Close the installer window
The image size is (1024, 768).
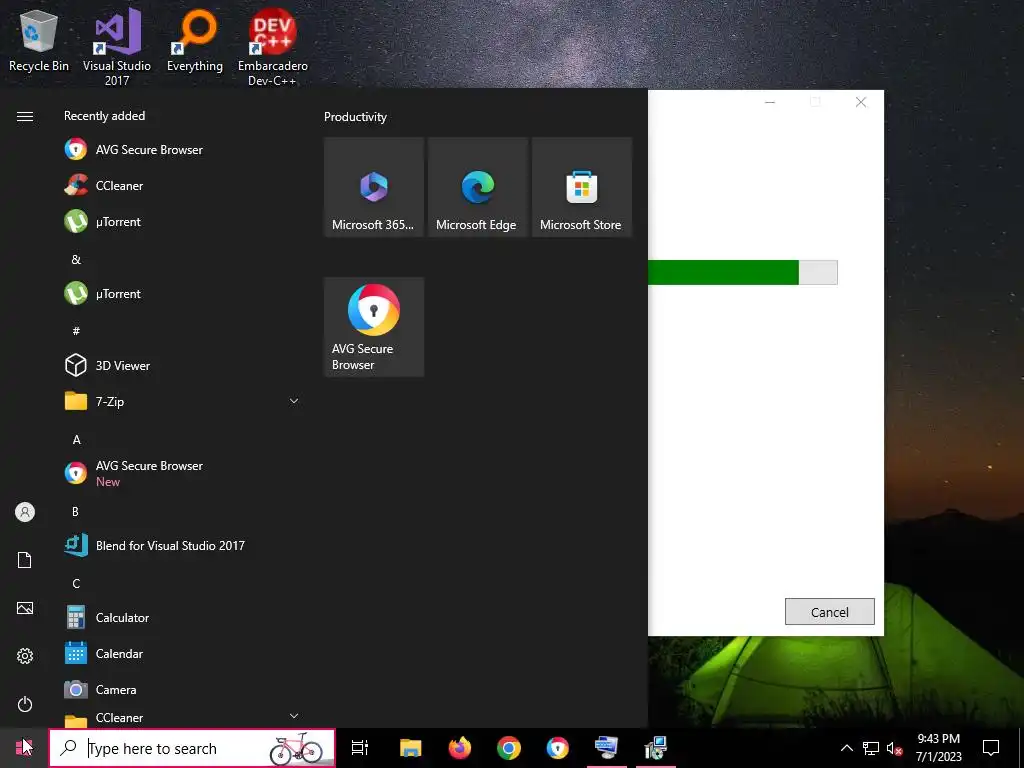click(x=861, y=102)
